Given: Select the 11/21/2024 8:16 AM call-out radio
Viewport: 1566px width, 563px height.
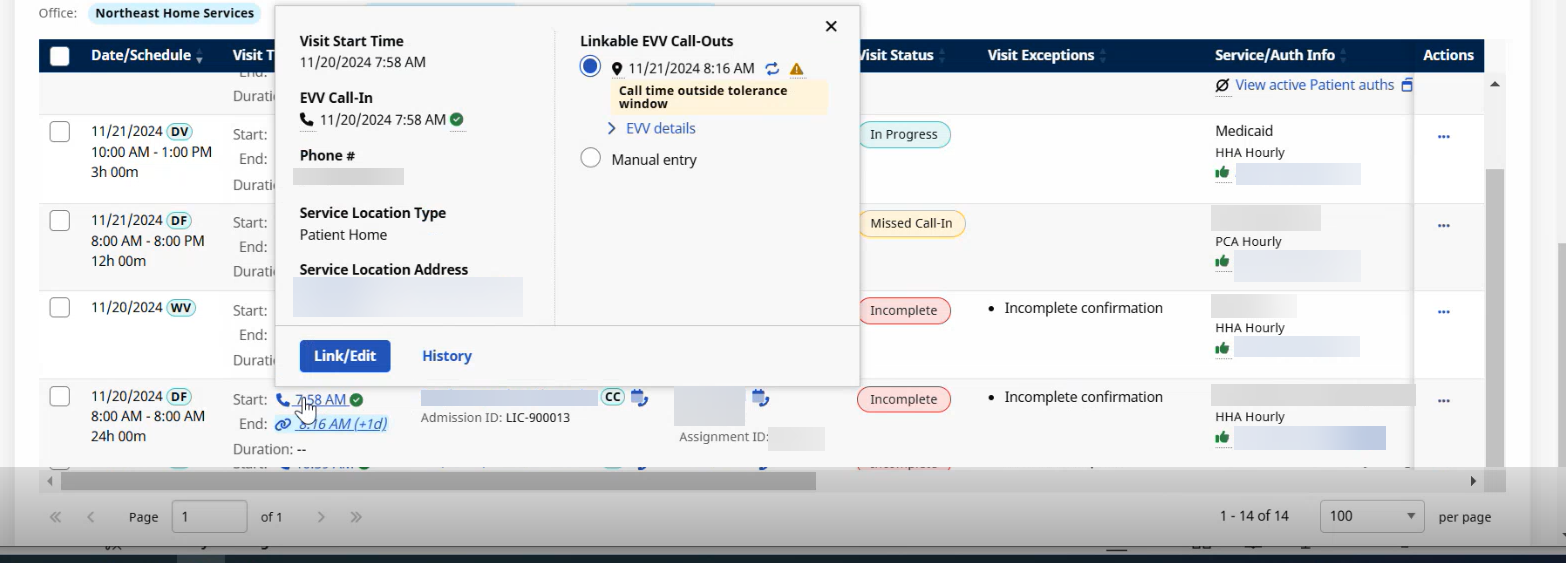Looking at the screenshot, I should [x=590, y=66].
